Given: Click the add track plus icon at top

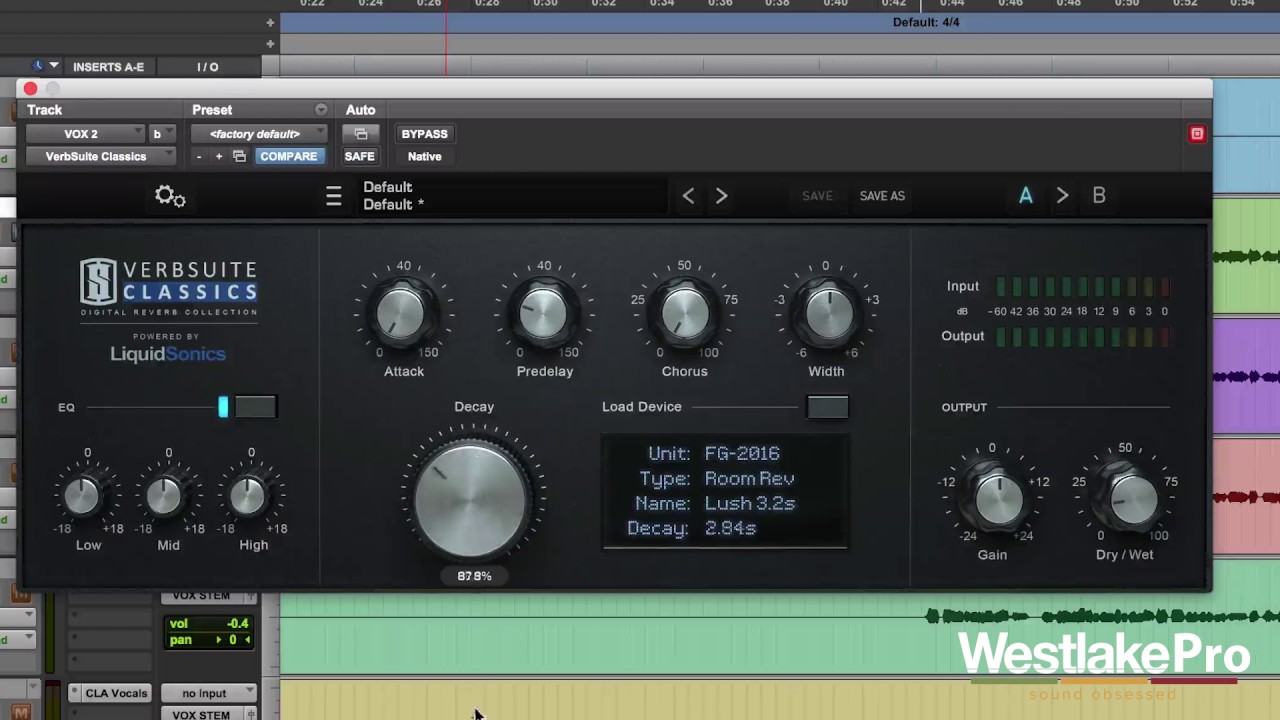Looking at the screenshot, I should [x=270, y=22].
